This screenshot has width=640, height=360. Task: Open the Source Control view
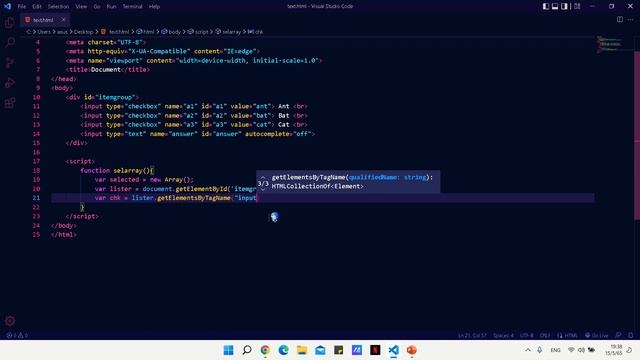(10, 62)
